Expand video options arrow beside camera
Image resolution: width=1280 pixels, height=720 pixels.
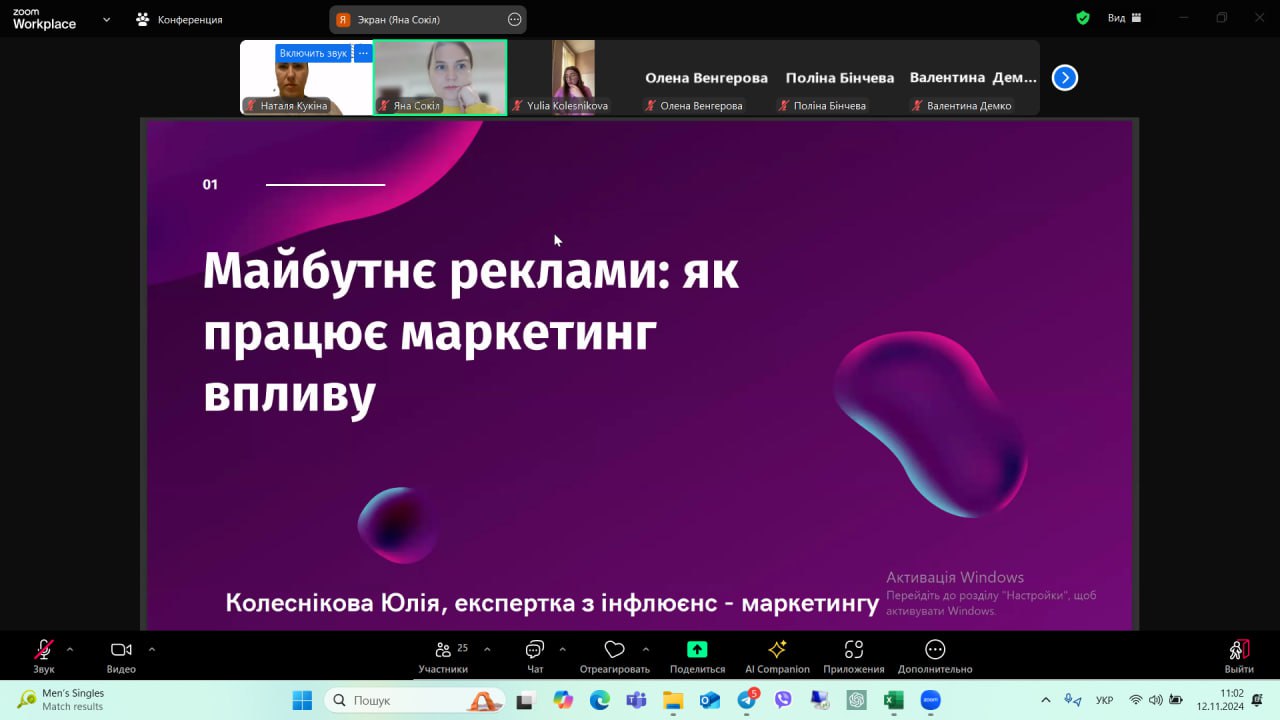152,649
